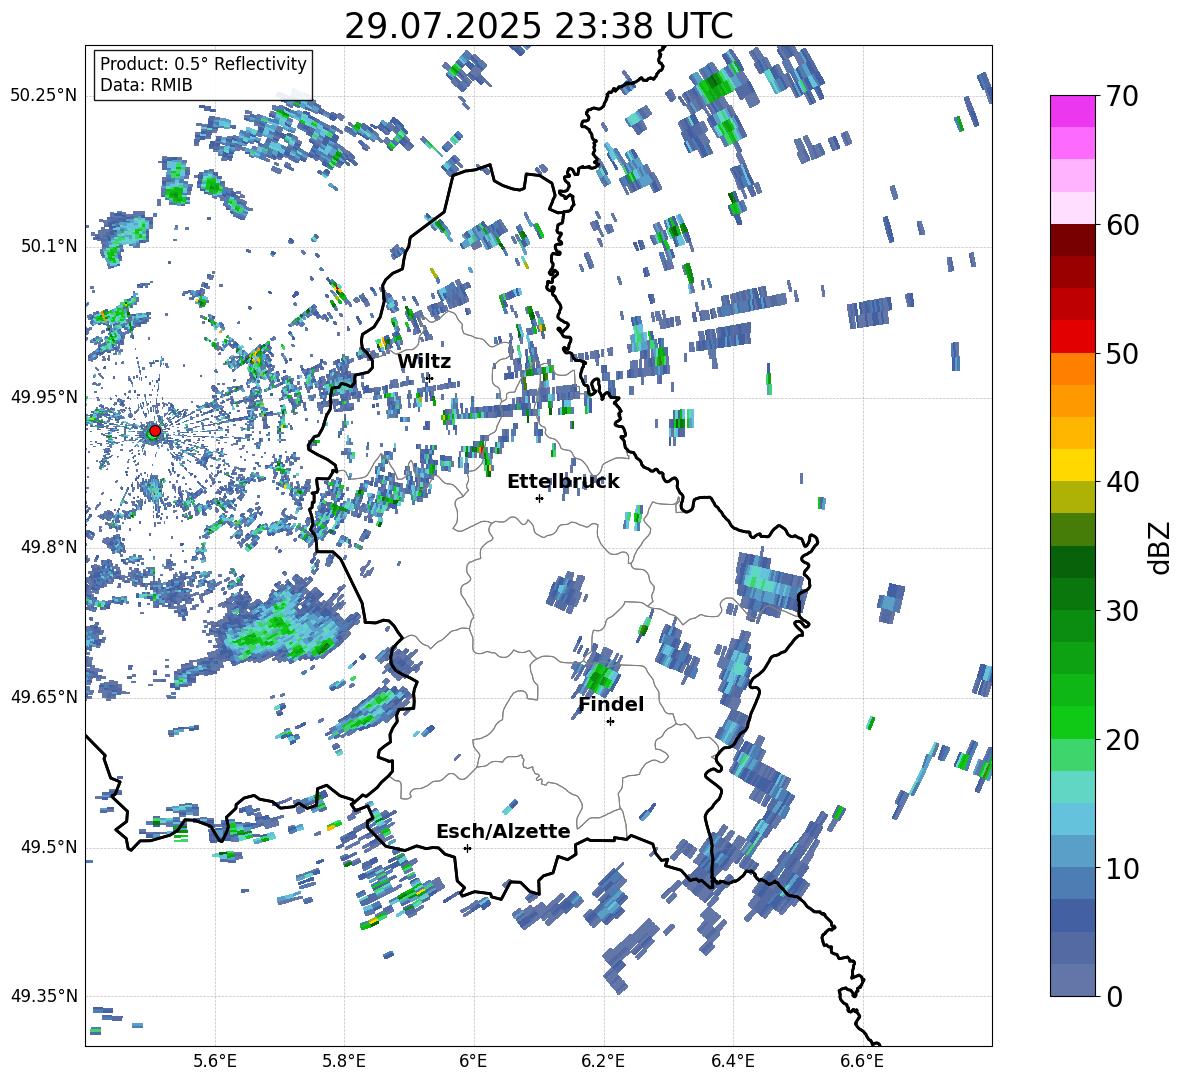1184x1081 pixels.
Task: Click the 'Product: 0.5° Reflectivity' text
Action: 203,63
